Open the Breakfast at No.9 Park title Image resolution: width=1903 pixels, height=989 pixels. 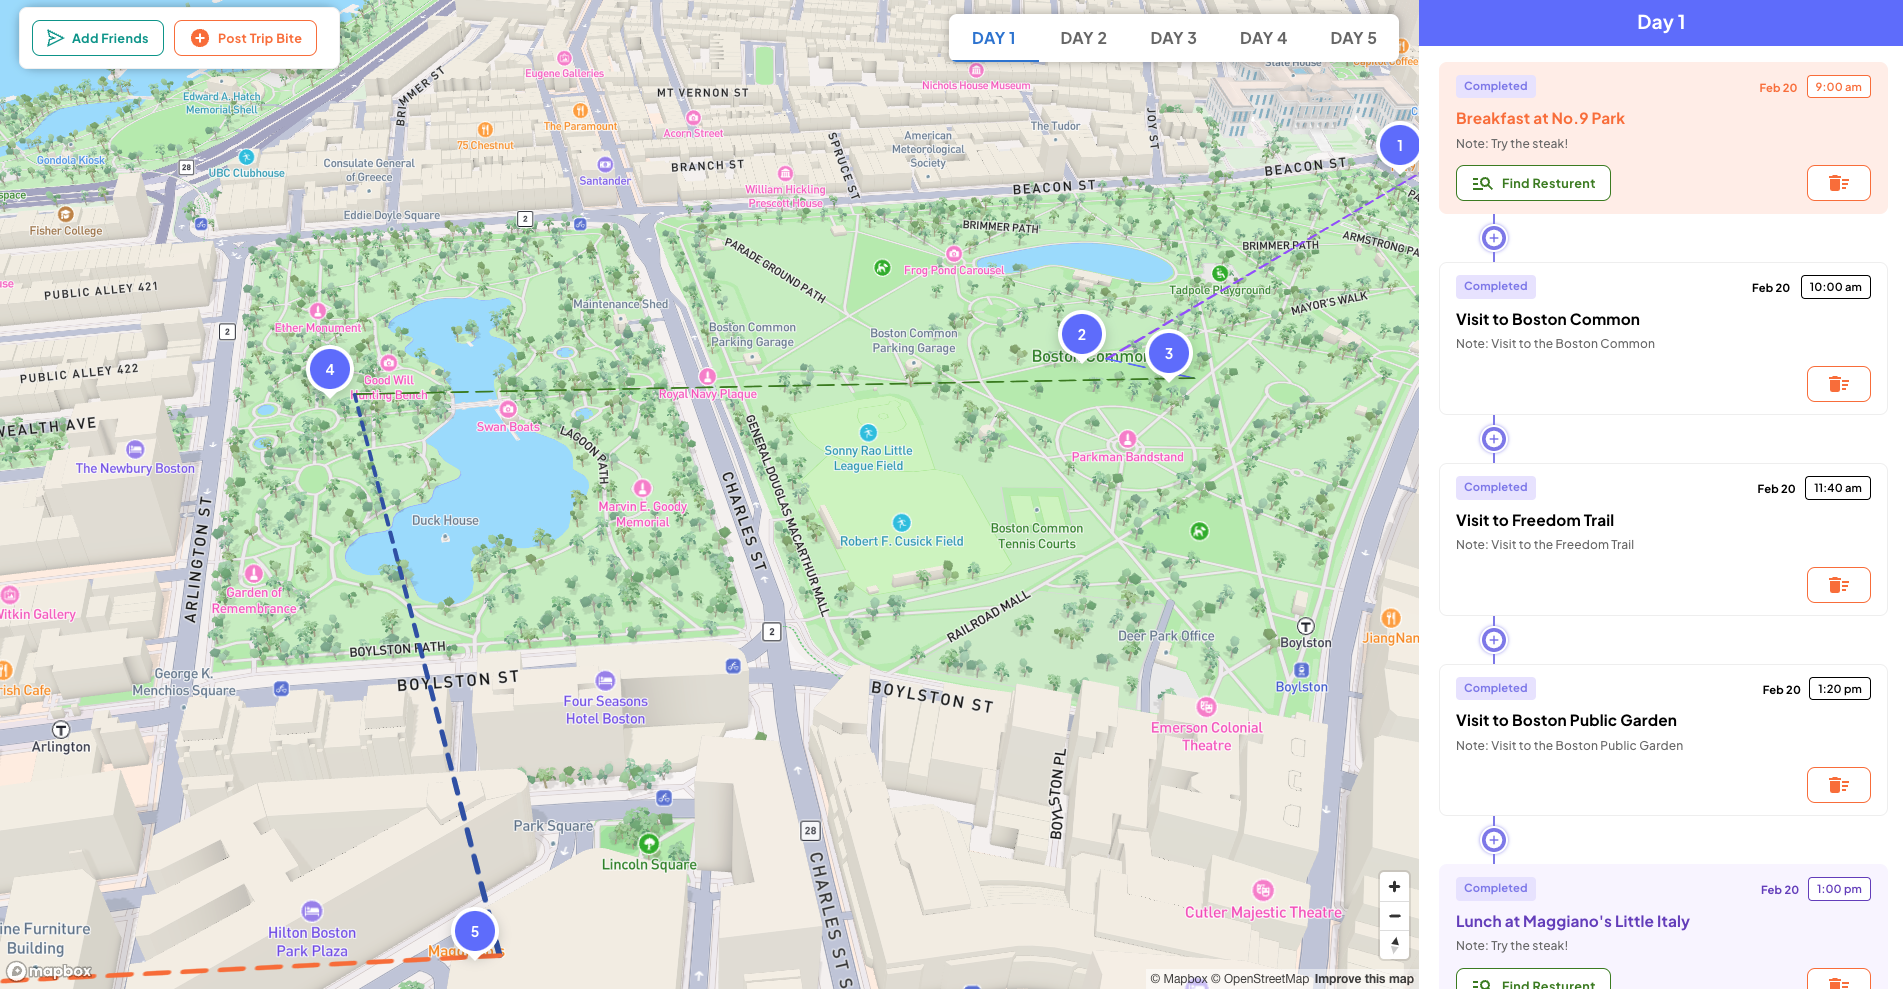point(1540,118)
